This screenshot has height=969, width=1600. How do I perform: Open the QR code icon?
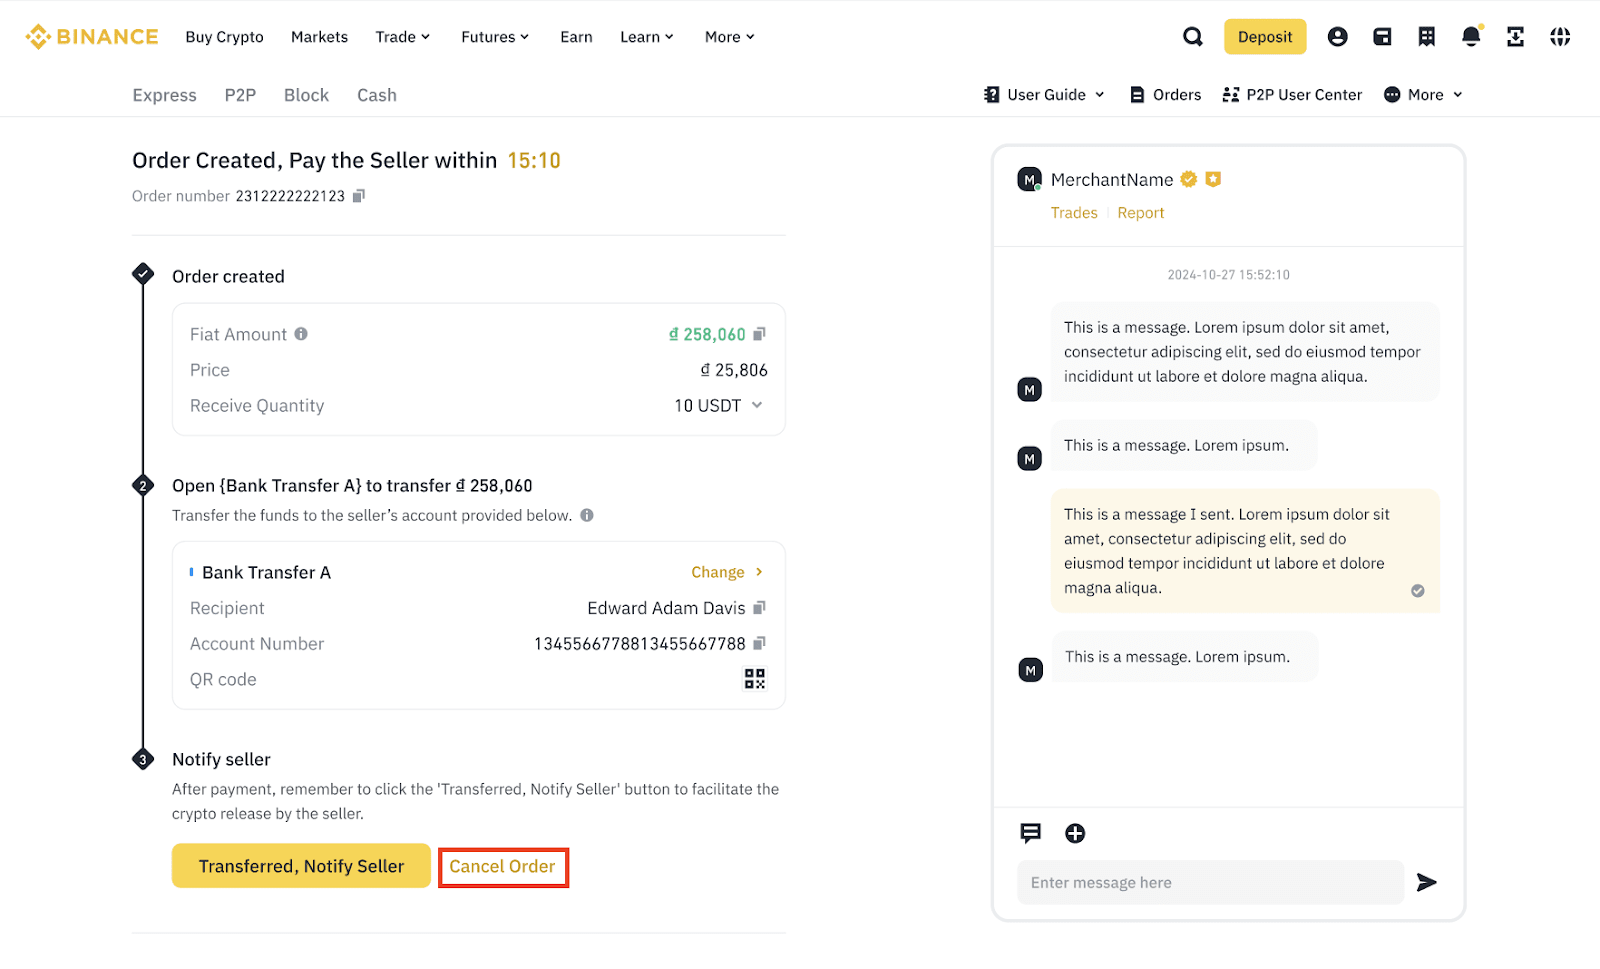tap(755, 679)
